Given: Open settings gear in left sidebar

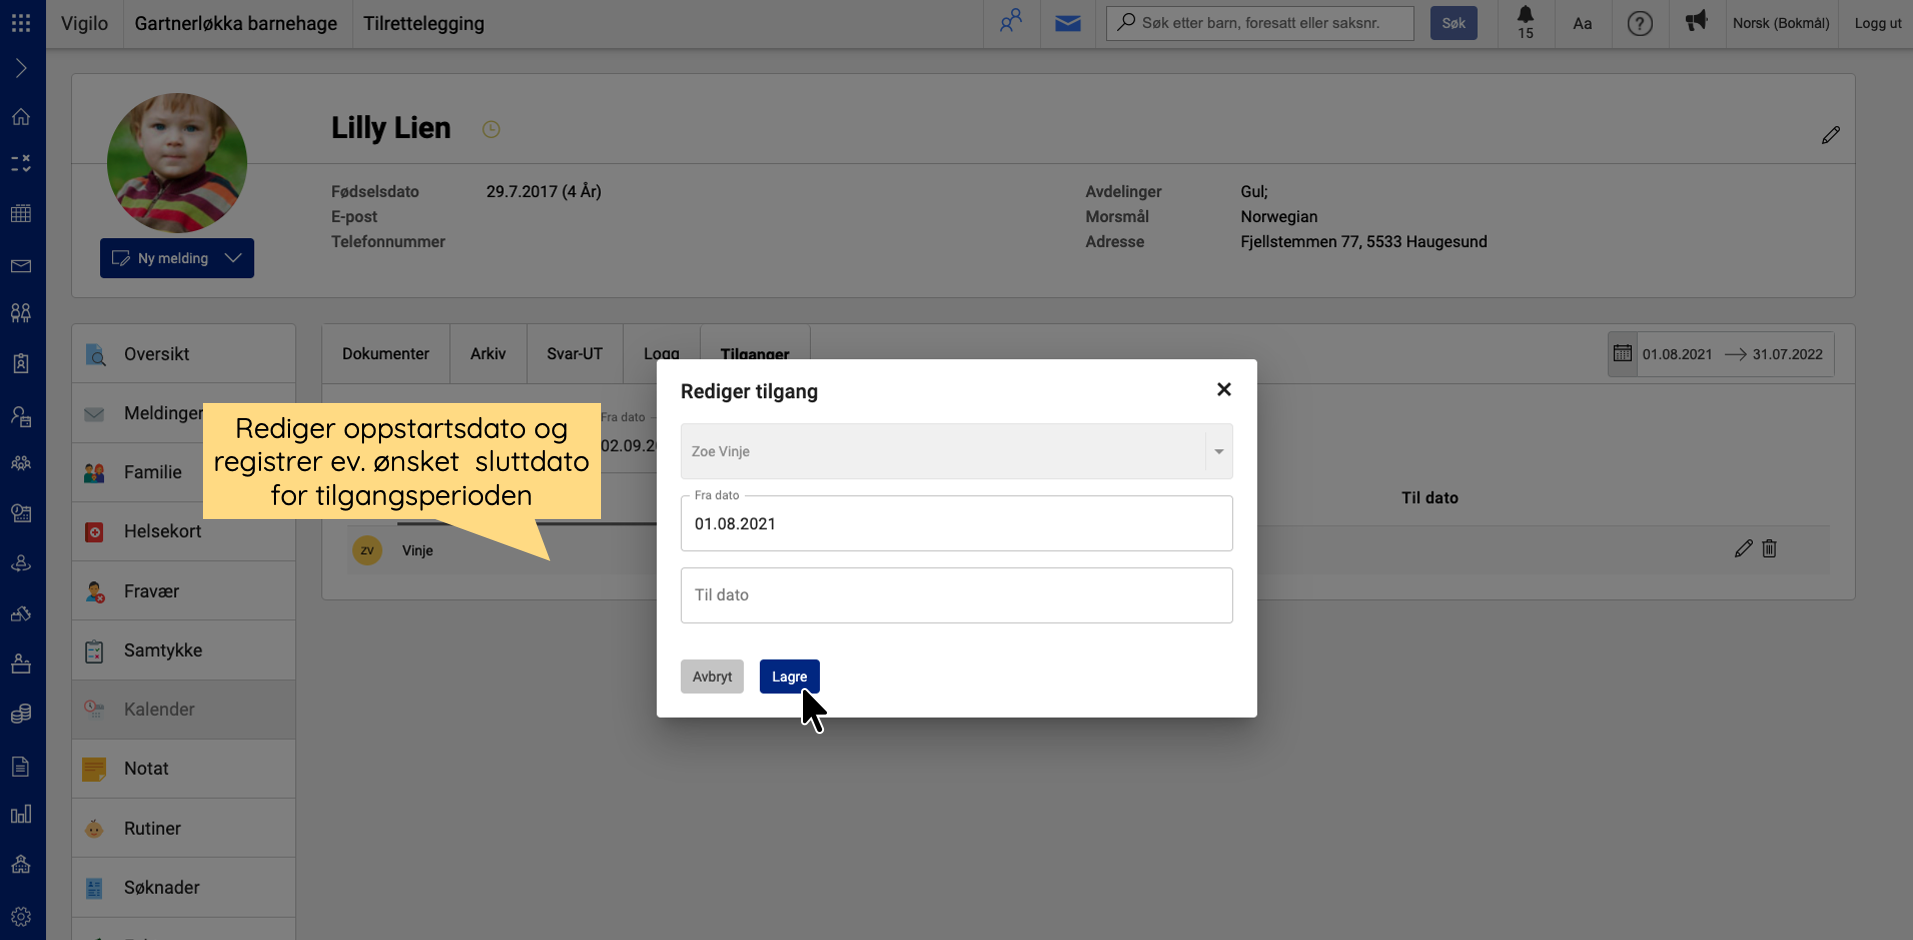Looking at the screenshot, I should pos(21,916).
